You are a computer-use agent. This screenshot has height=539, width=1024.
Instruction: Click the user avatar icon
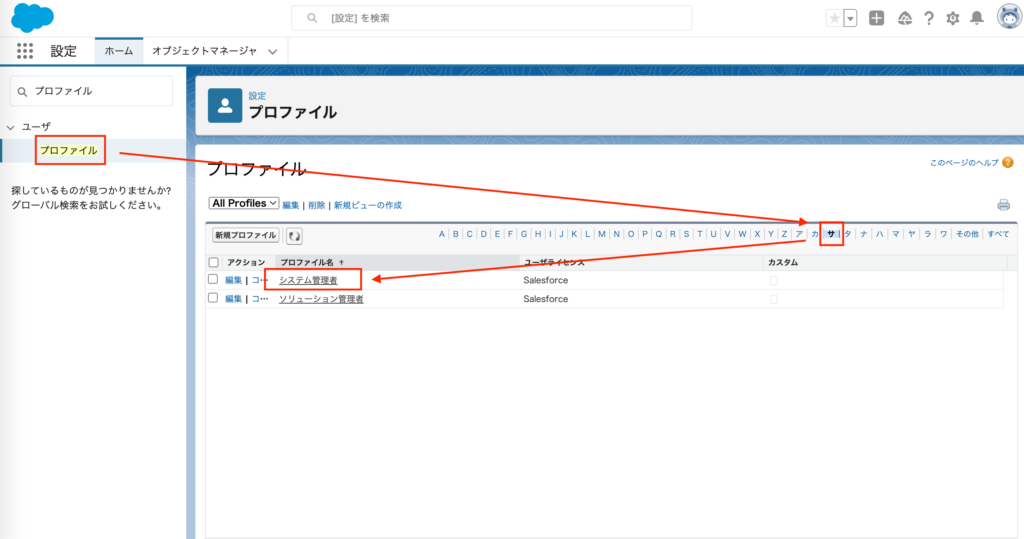[x=1008, y=18]
